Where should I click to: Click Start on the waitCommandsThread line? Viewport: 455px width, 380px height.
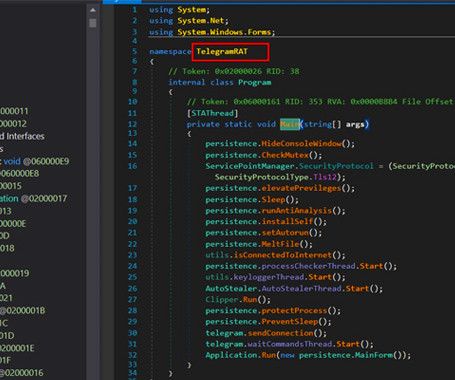(348, 344)
